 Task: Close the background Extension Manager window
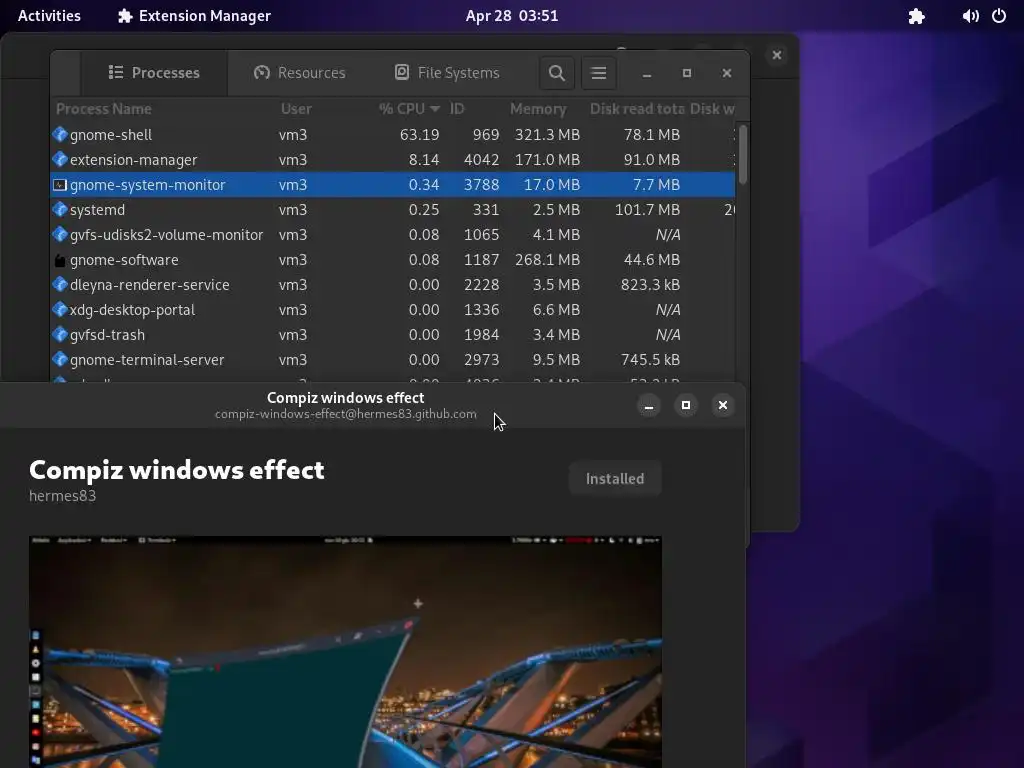click(x=776, y=55)
